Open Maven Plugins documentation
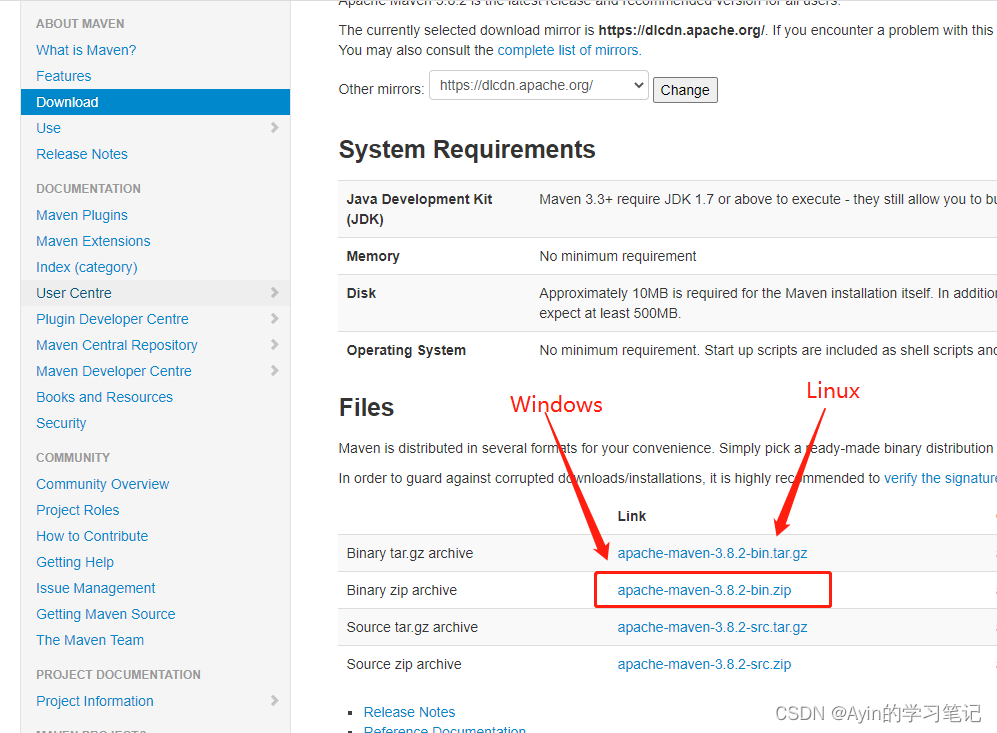The image size is (997, 733). (x=81, y=216)
